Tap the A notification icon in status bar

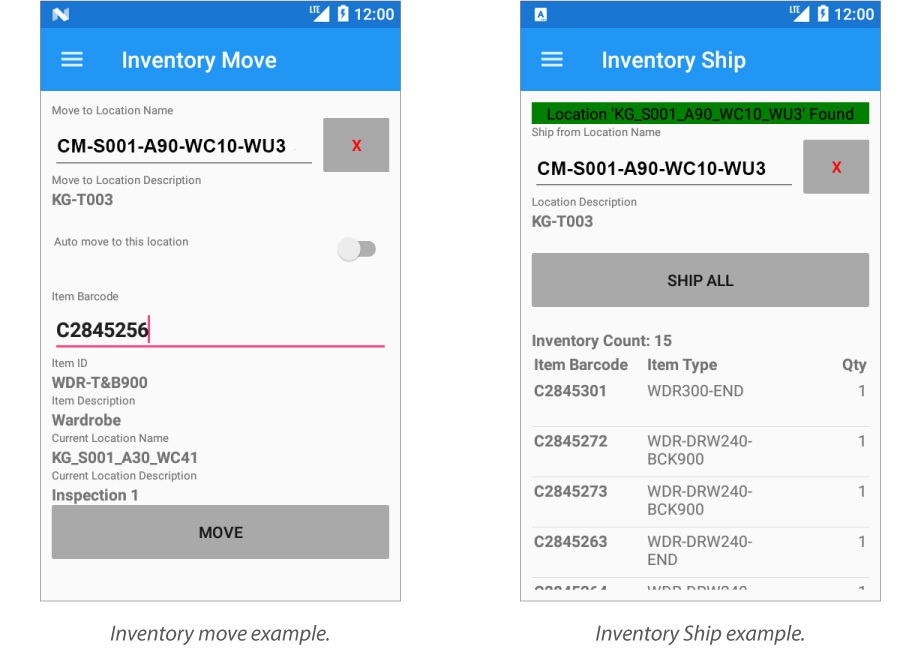pyautogui.click(x=541, y=14)
